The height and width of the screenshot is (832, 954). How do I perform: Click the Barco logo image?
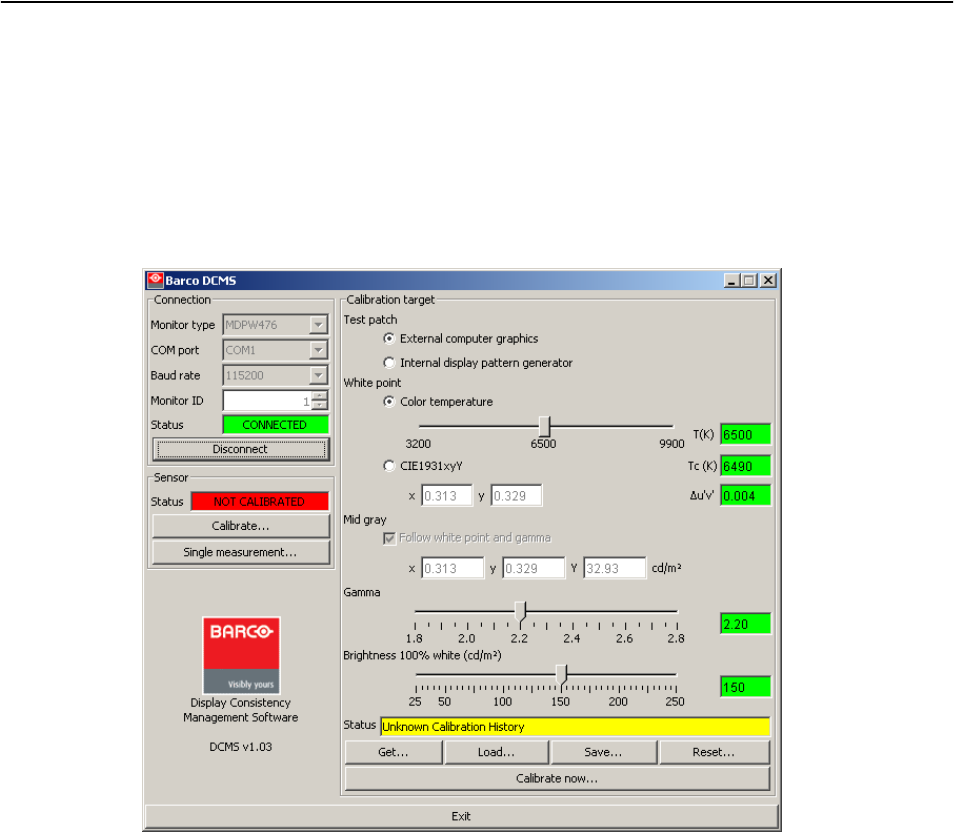[x=241, y=655]
